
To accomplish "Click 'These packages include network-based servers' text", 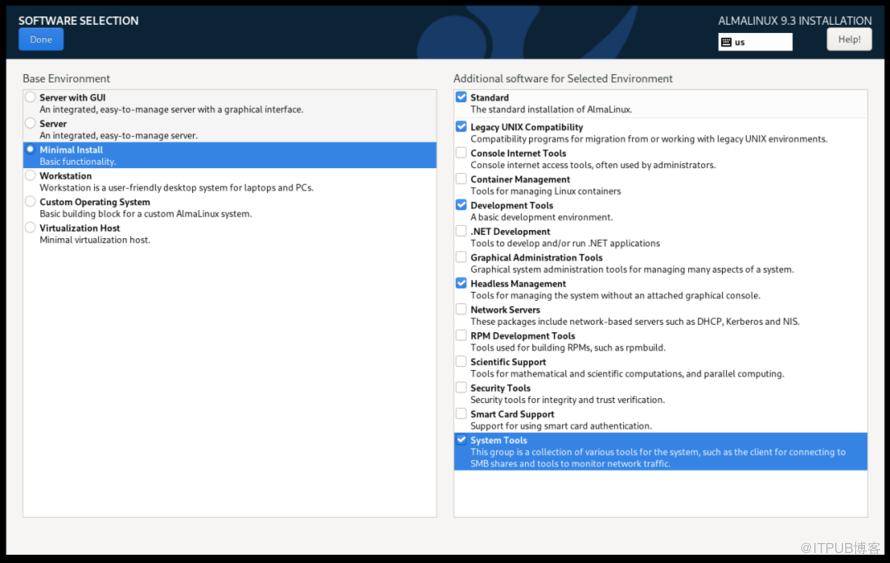I will coord(635,322).
